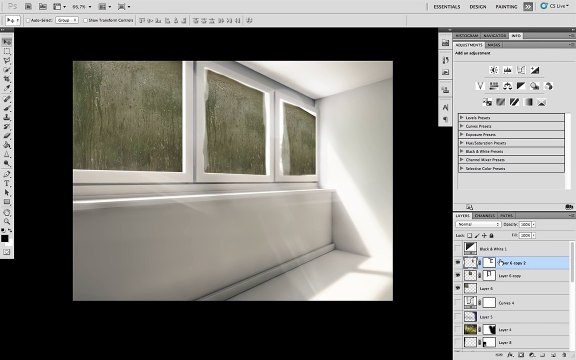Add a Hue/Saturation adjustment layer
Screen dimensions: 576x360
(494, 86)
